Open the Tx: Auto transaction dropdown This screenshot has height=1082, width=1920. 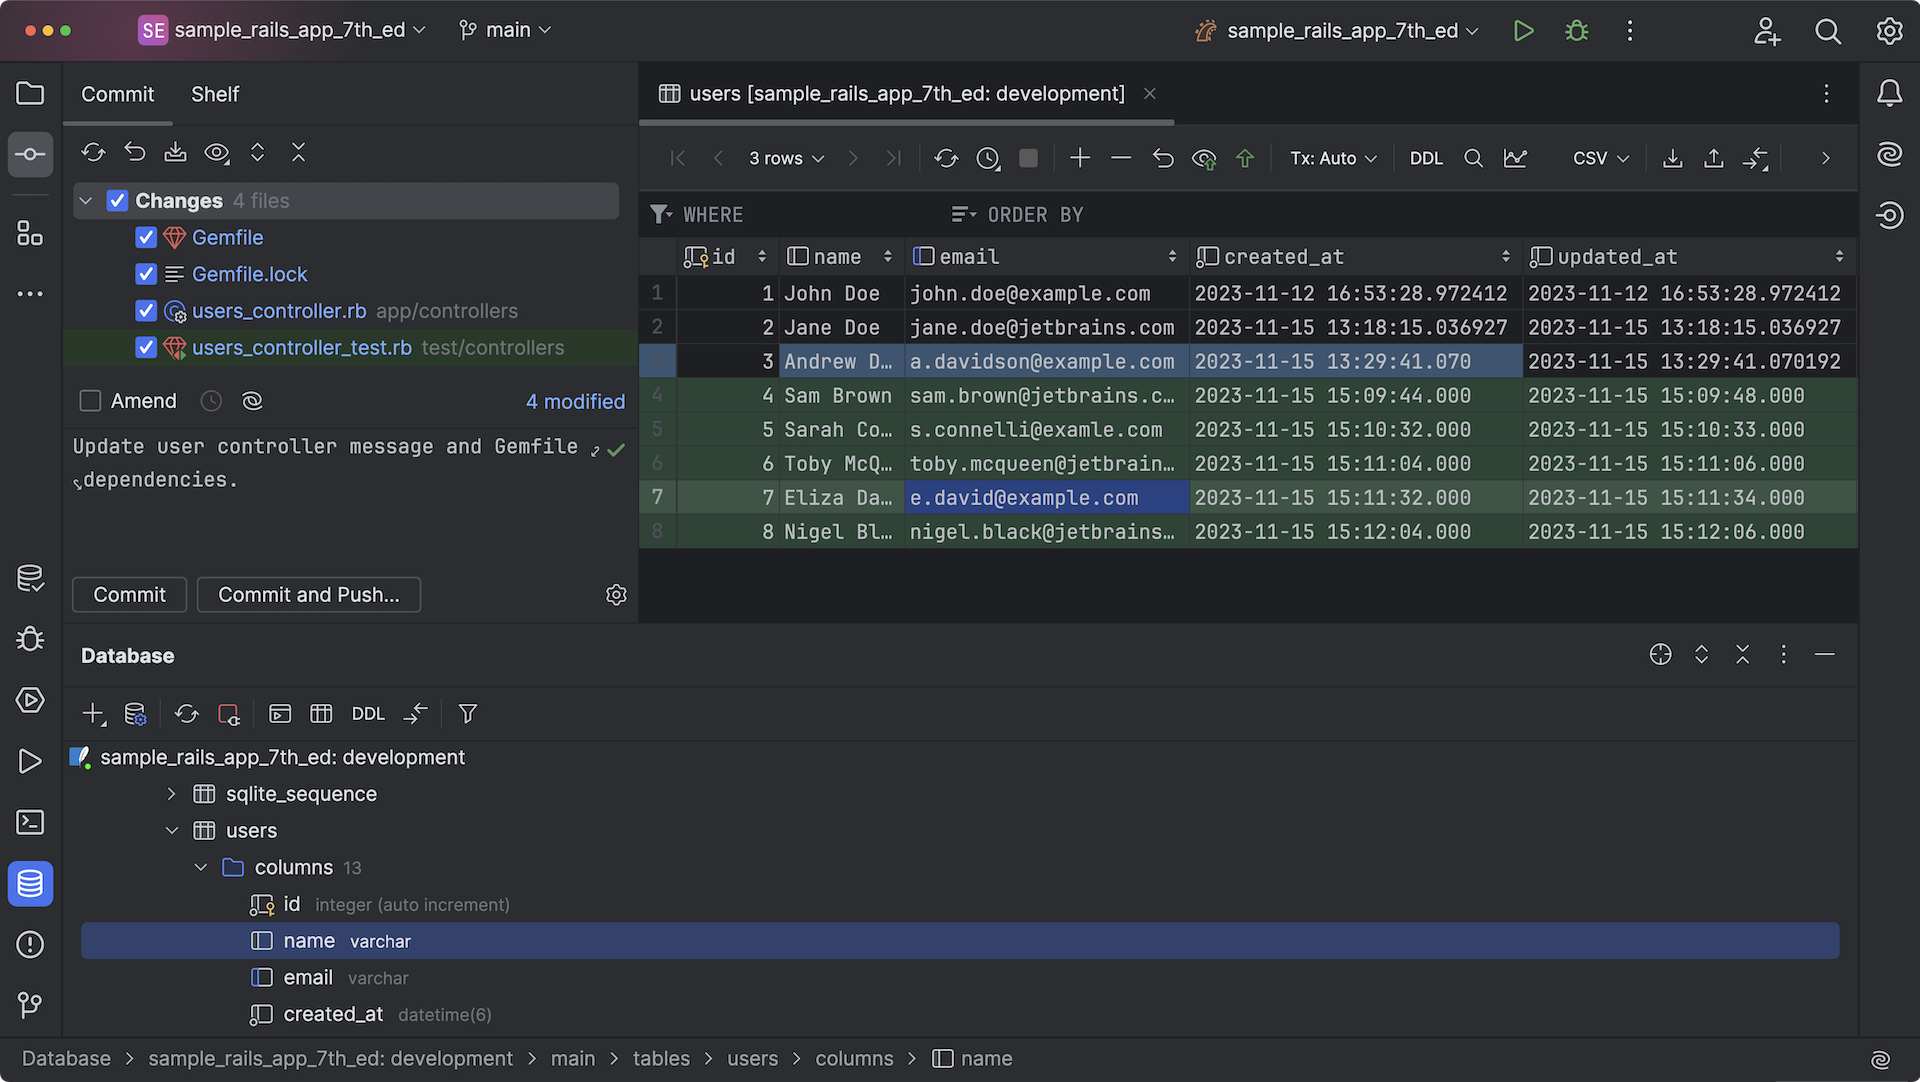(1333, 158)
